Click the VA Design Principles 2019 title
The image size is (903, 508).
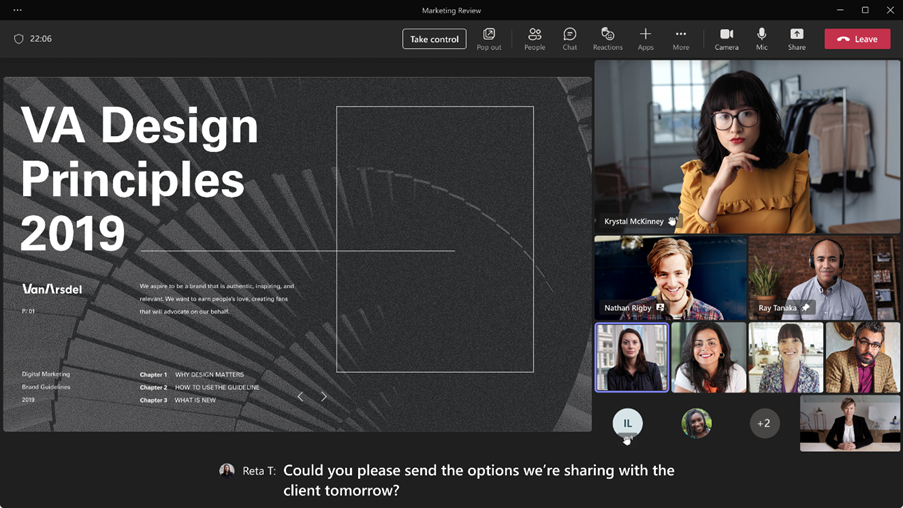tap(139, 179)
